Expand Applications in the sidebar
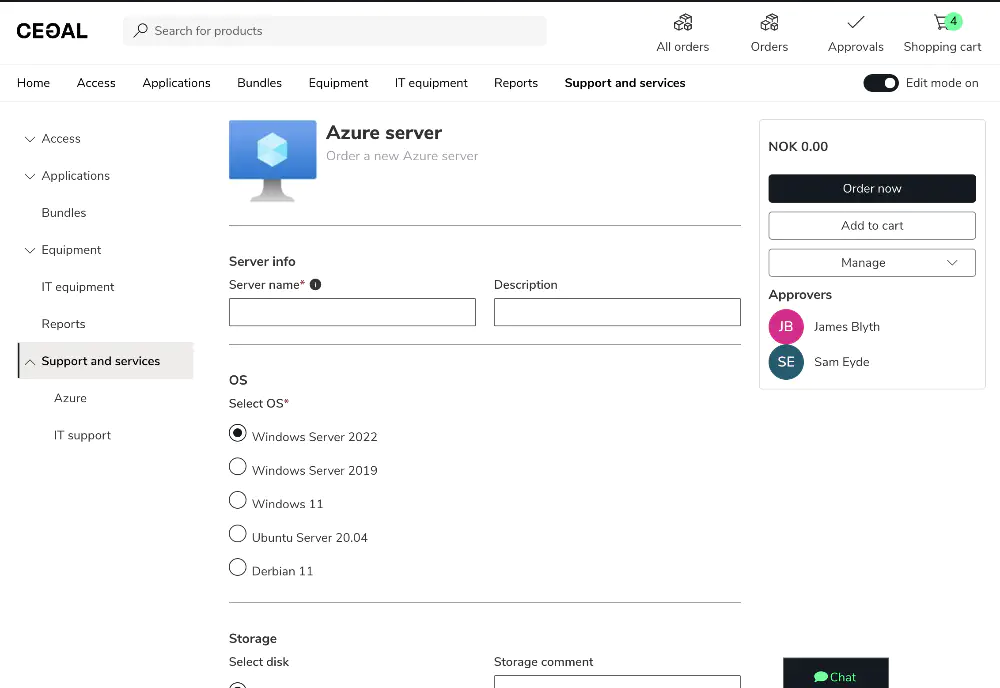This screenshot has width=1000, height=688. pos(29,176)
